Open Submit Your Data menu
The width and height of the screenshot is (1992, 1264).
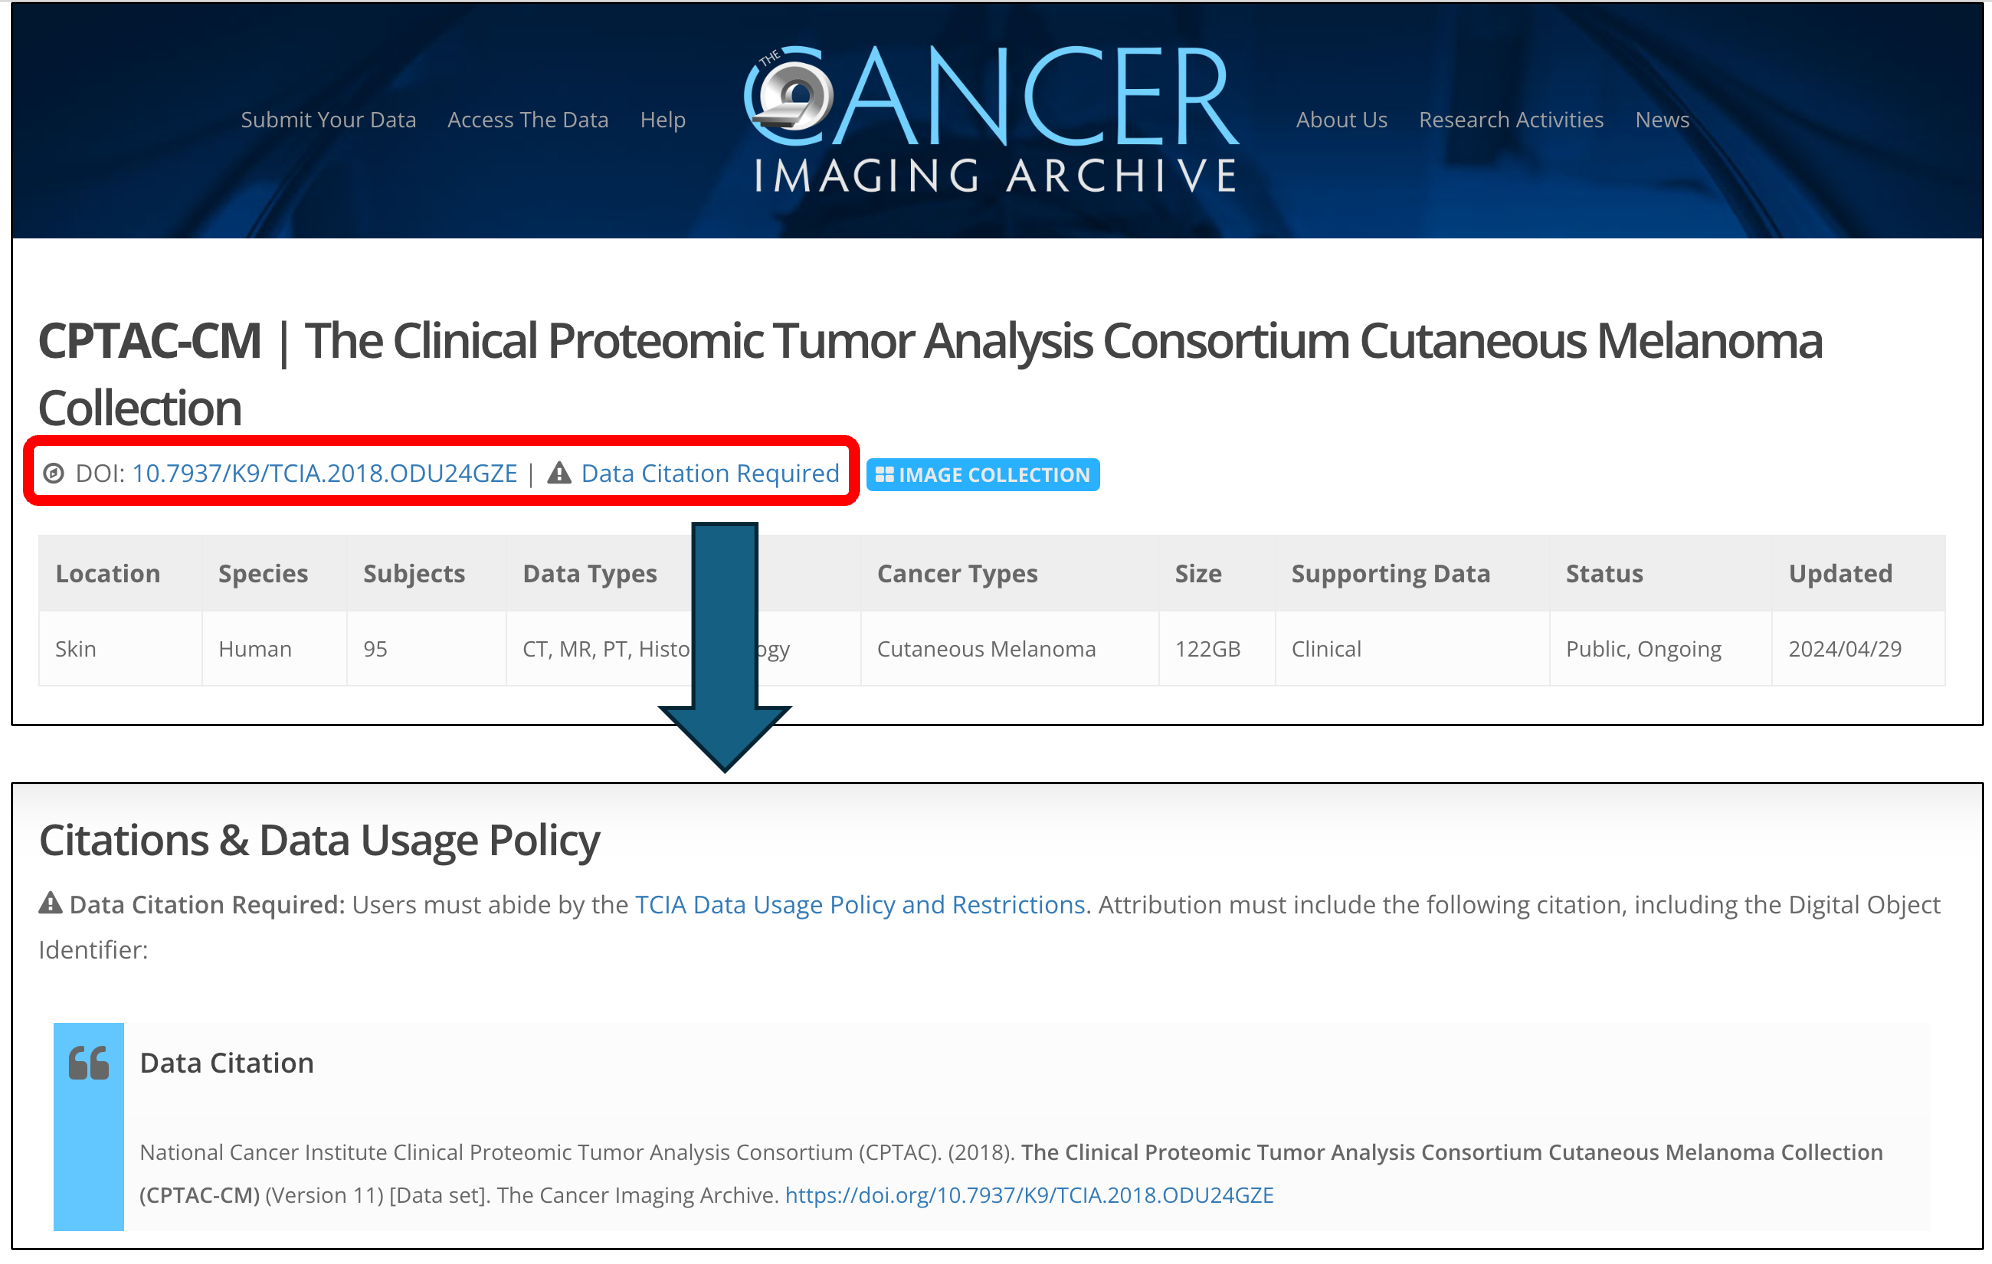pos(328,120)
